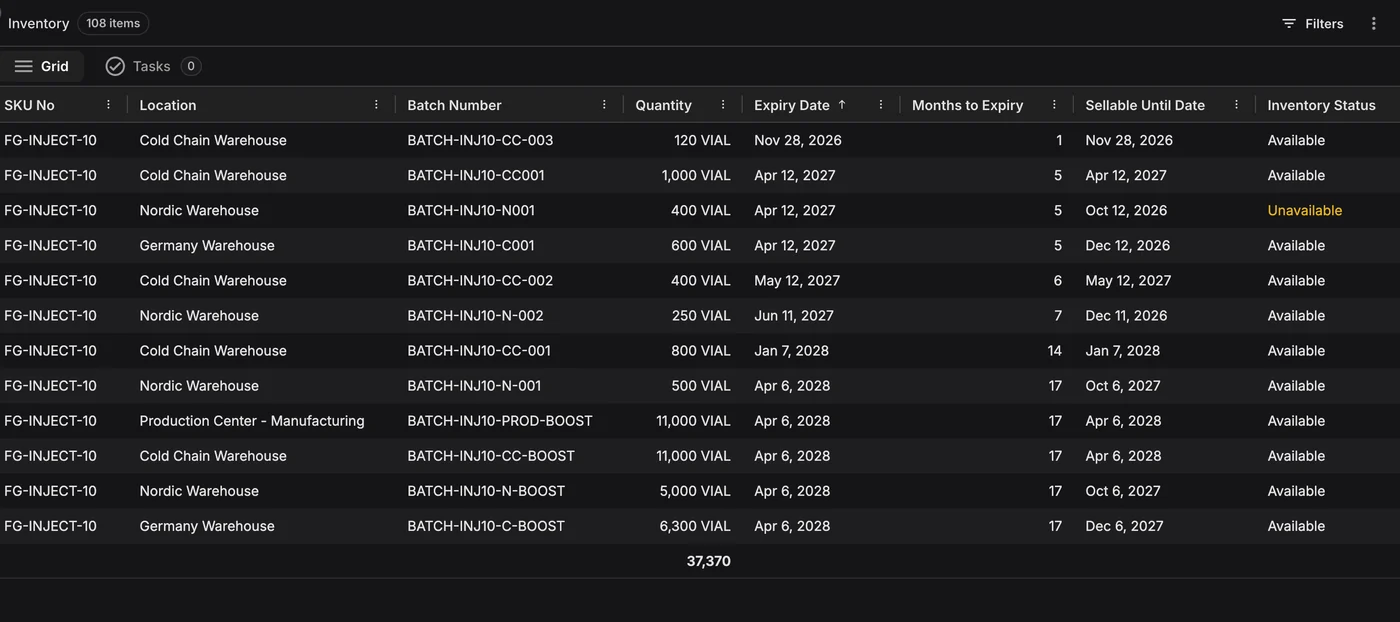Click expiry date May 12, 2027
Image resolution: width=1400 pixels, height=622 pixels.
797,280
